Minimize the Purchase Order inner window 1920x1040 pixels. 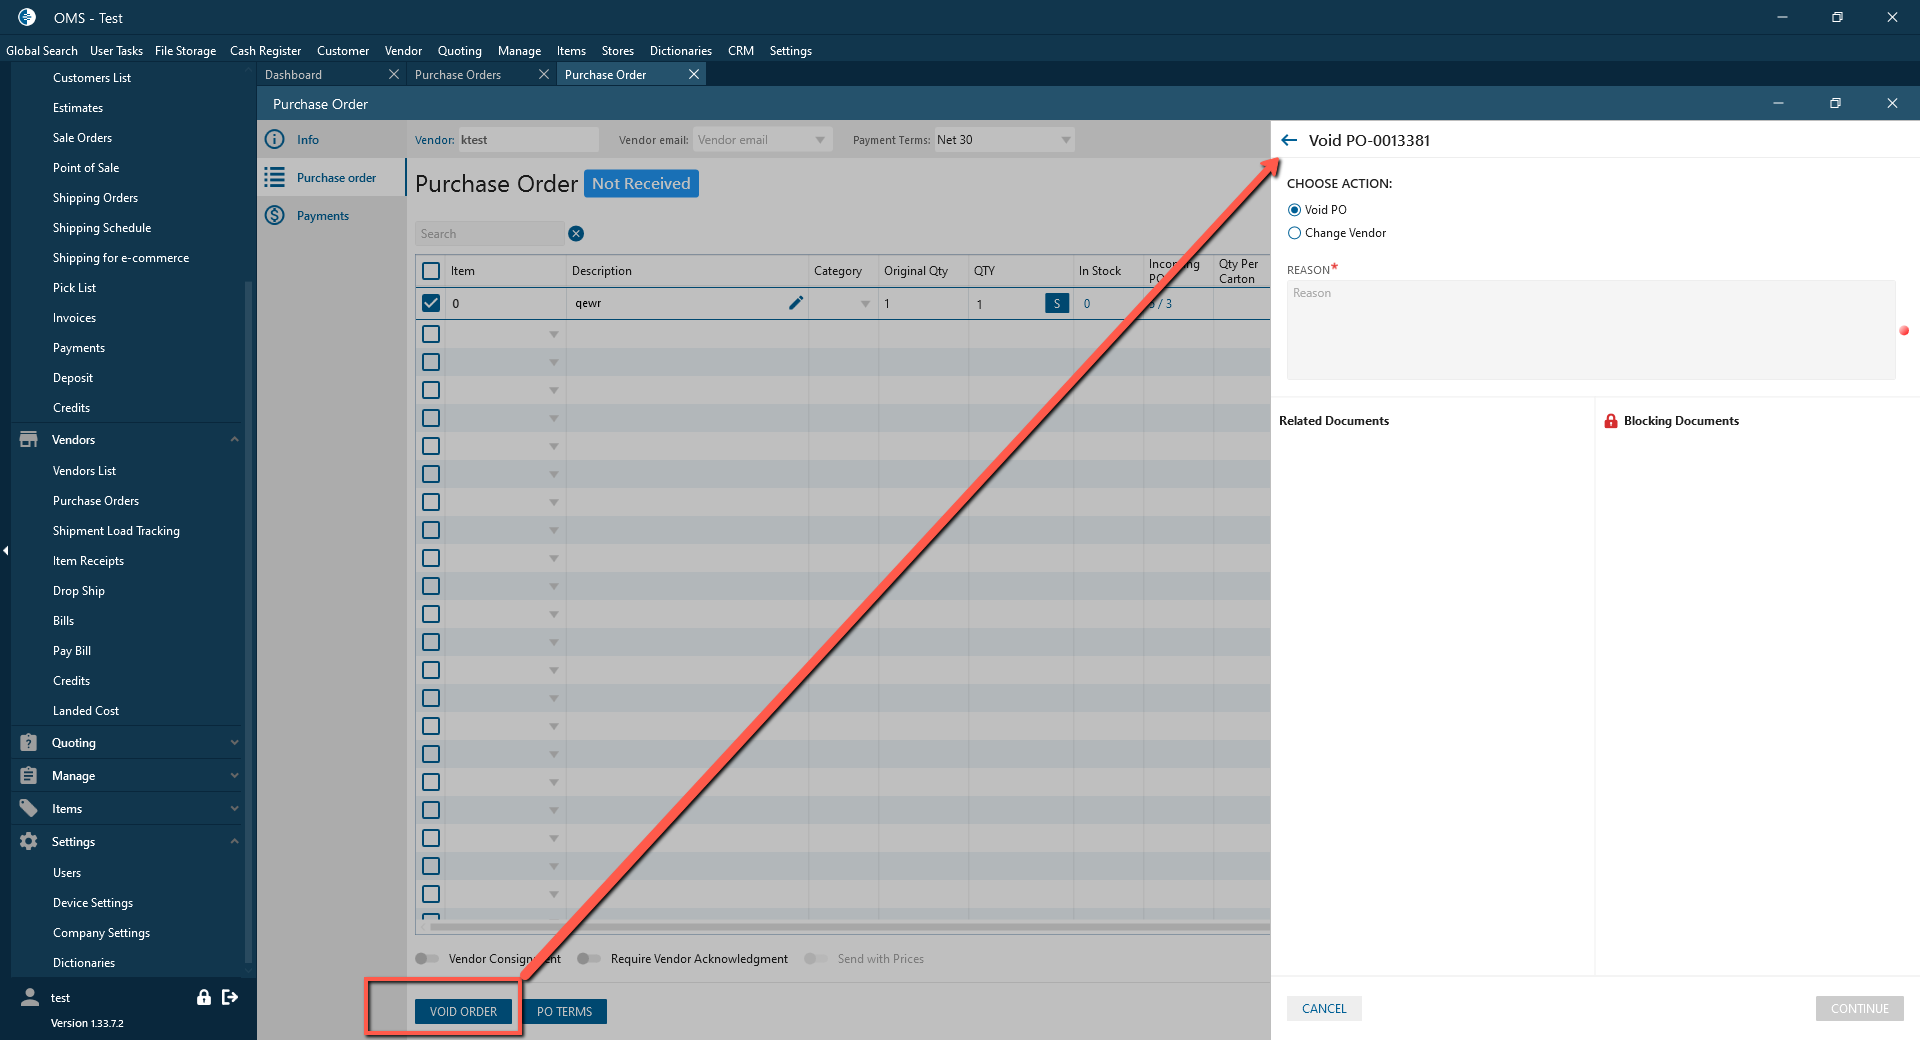(1778, 103)
